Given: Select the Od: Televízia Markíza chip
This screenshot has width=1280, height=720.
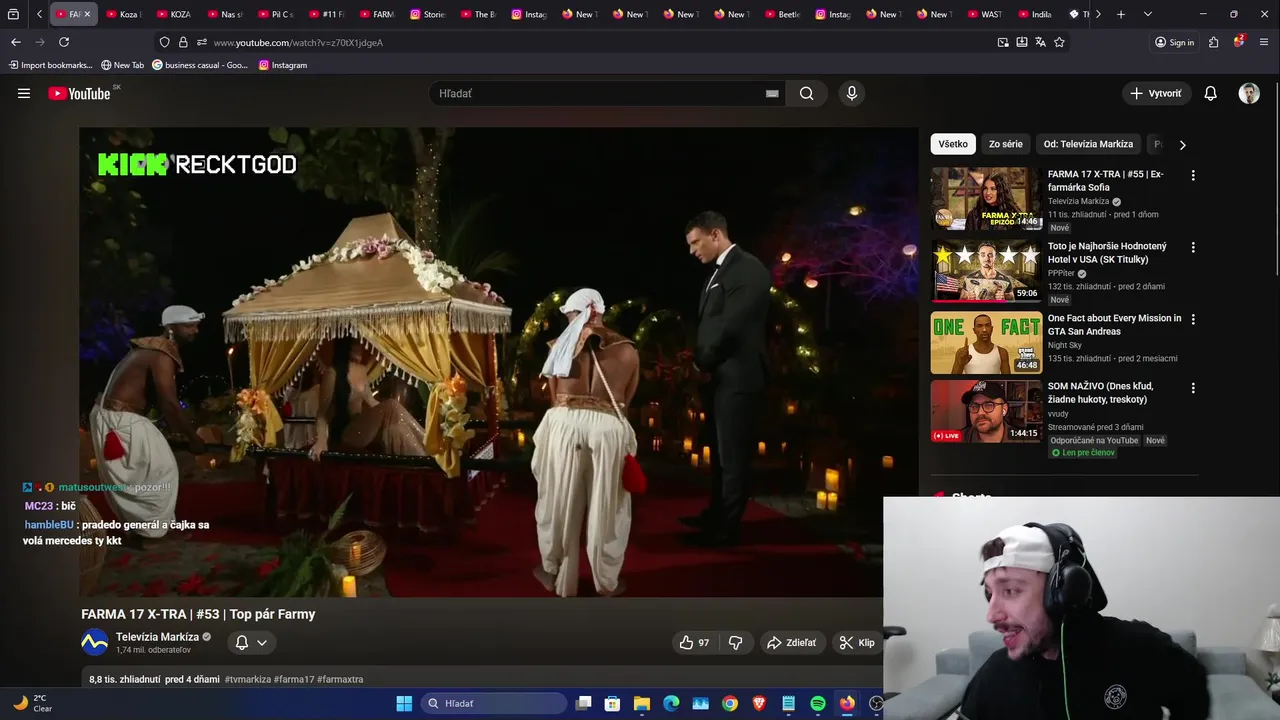Looking at the screenshot, I should [1088, 144].
